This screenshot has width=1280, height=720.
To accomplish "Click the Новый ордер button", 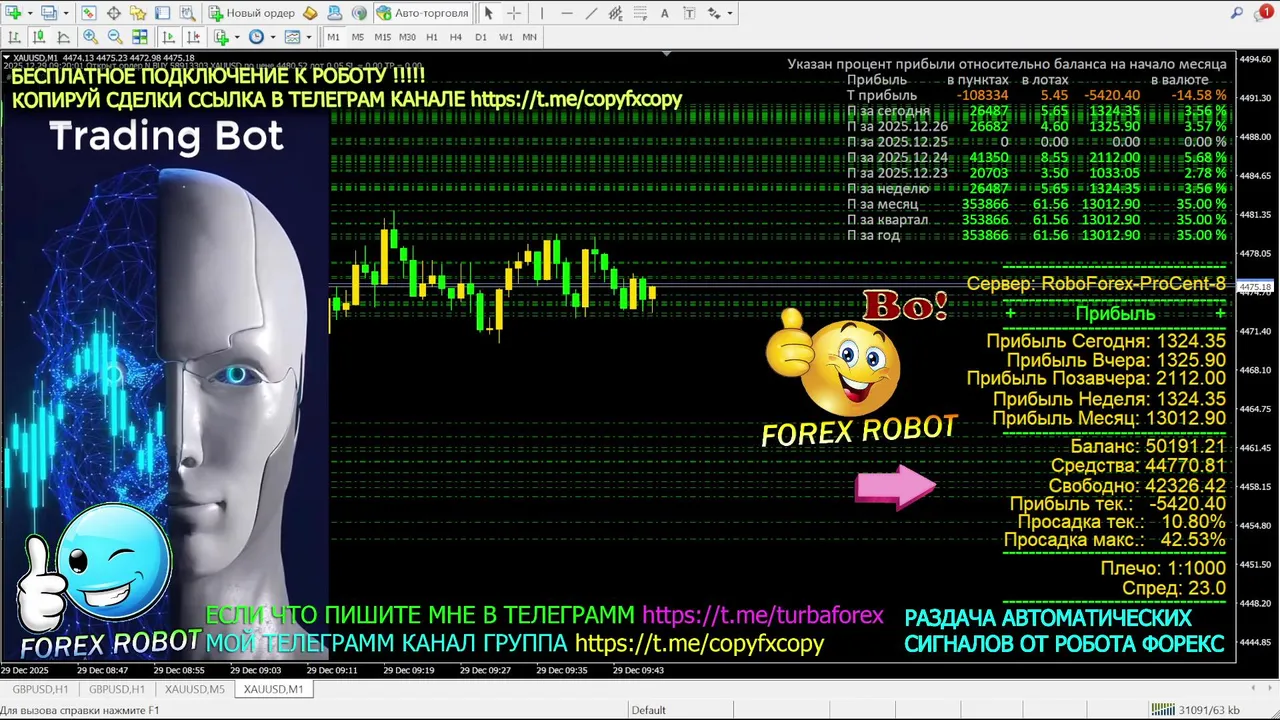I will pyautogui.click(x=251, y=13).
